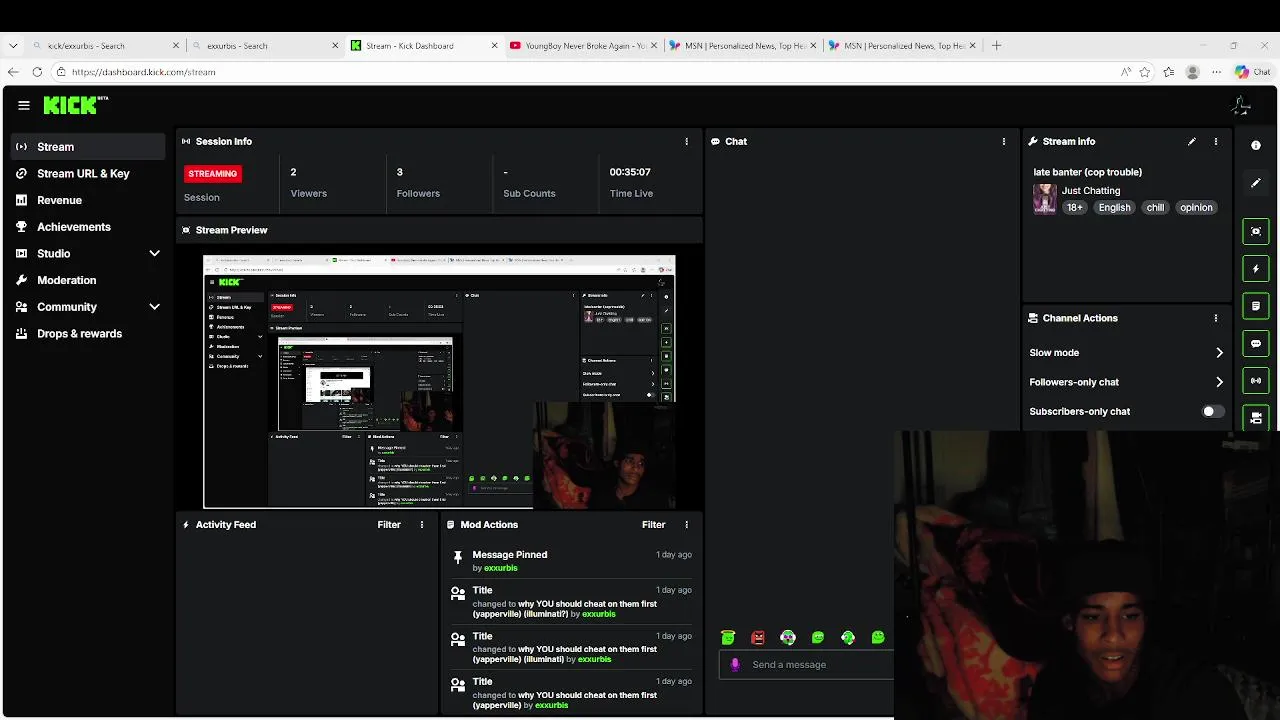
Task: Click the English language tag
Action: (1114, 208)
